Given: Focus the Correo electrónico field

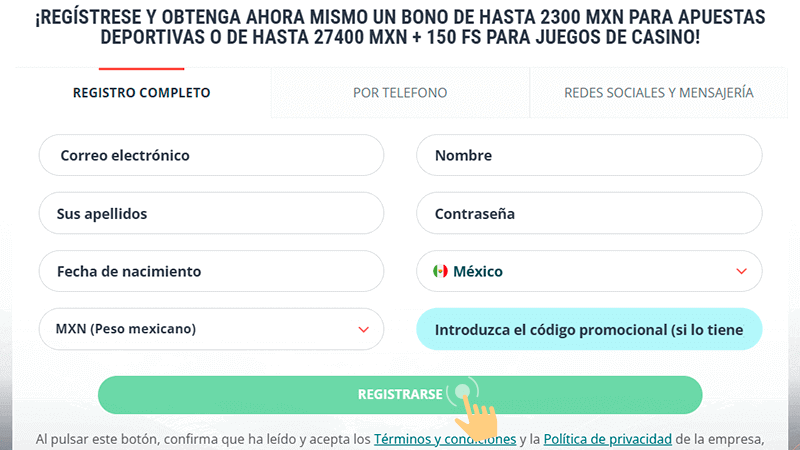Looking at the screenshot, I should click(x=212, y=155).
